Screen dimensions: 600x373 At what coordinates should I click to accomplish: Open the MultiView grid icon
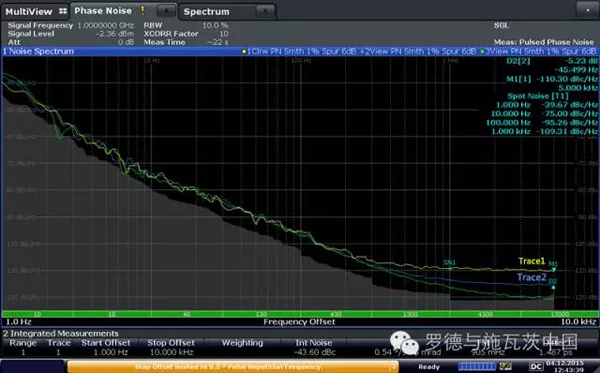[x=63, y=11]
